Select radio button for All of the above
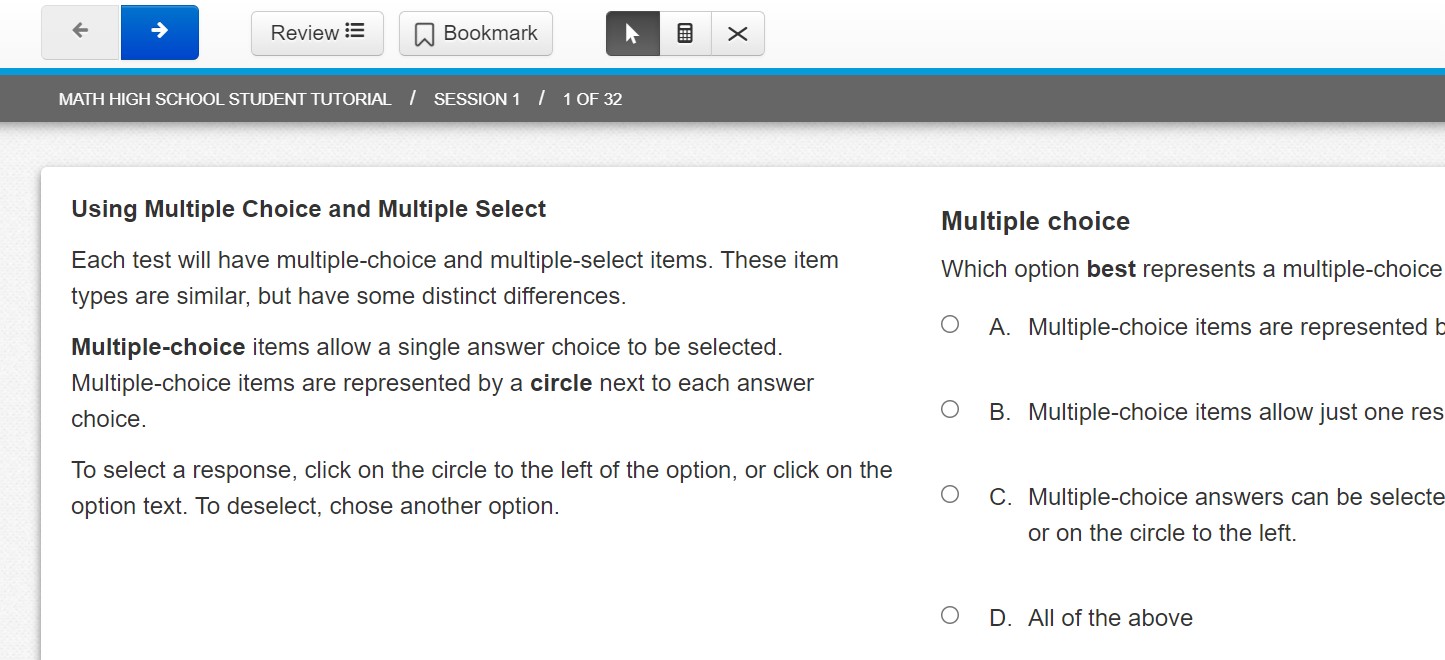The width and height of the screenshot is (1445, 660). tap(950, 615)
